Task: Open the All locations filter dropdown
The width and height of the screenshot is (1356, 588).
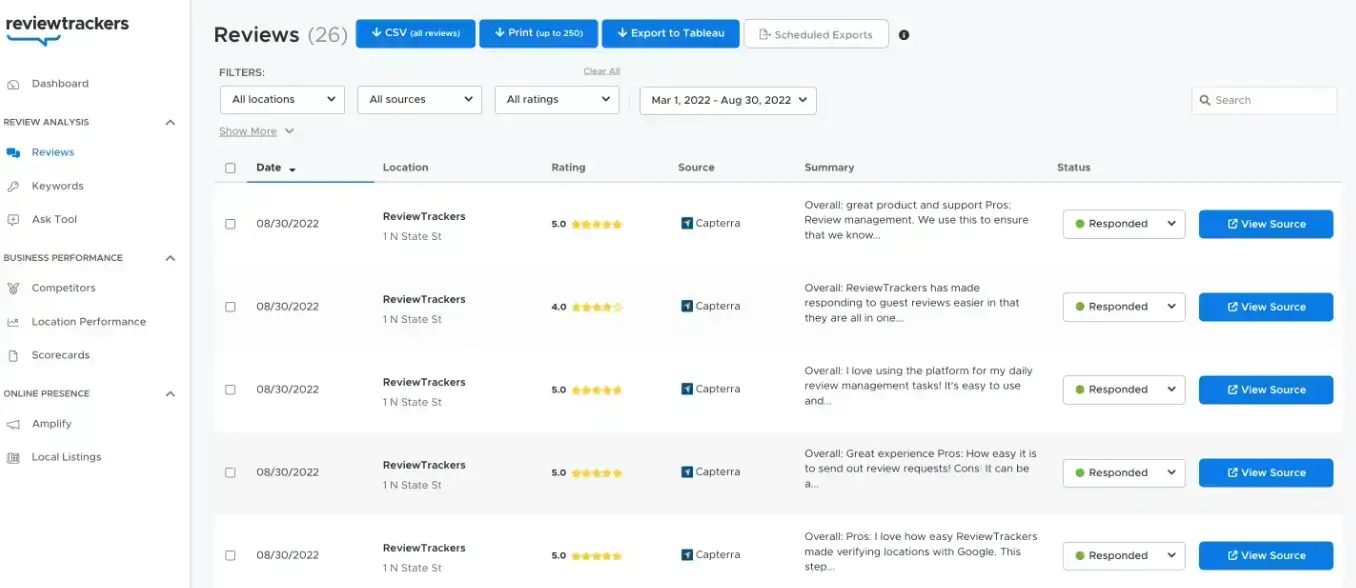Action: tap(282, 100)
